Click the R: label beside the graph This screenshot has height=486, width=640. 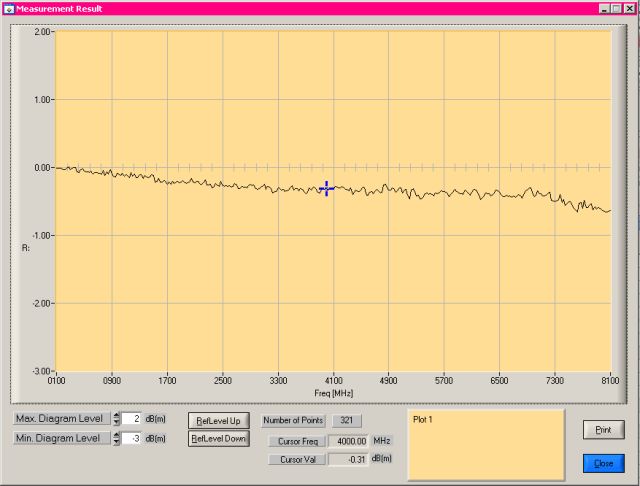[26, 248]
